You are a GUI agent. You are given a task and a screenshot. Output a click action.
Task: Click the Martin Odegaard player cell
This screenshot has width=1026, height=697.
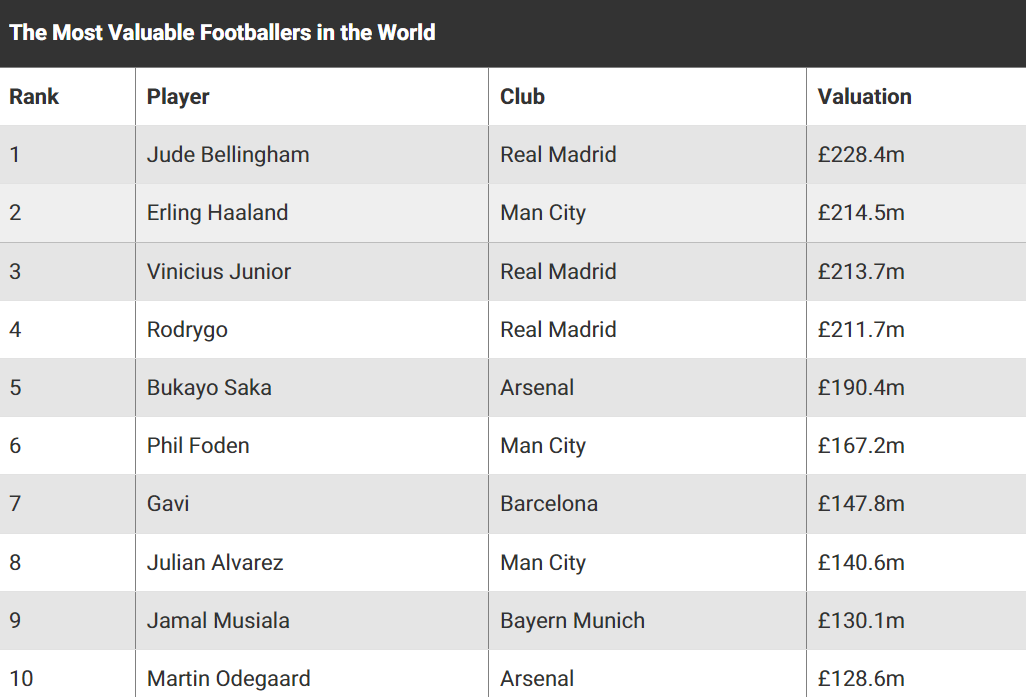click(228, 679)
